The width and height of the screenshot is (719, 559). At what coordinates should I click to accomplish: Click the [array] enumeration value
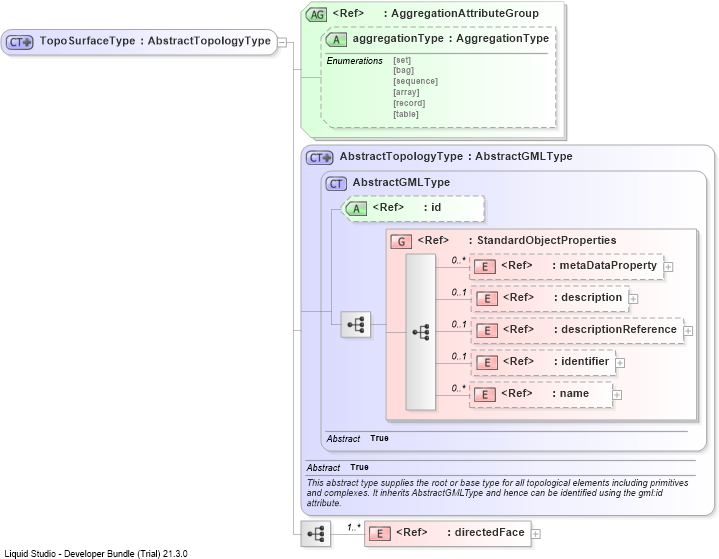tap(406, 92)
